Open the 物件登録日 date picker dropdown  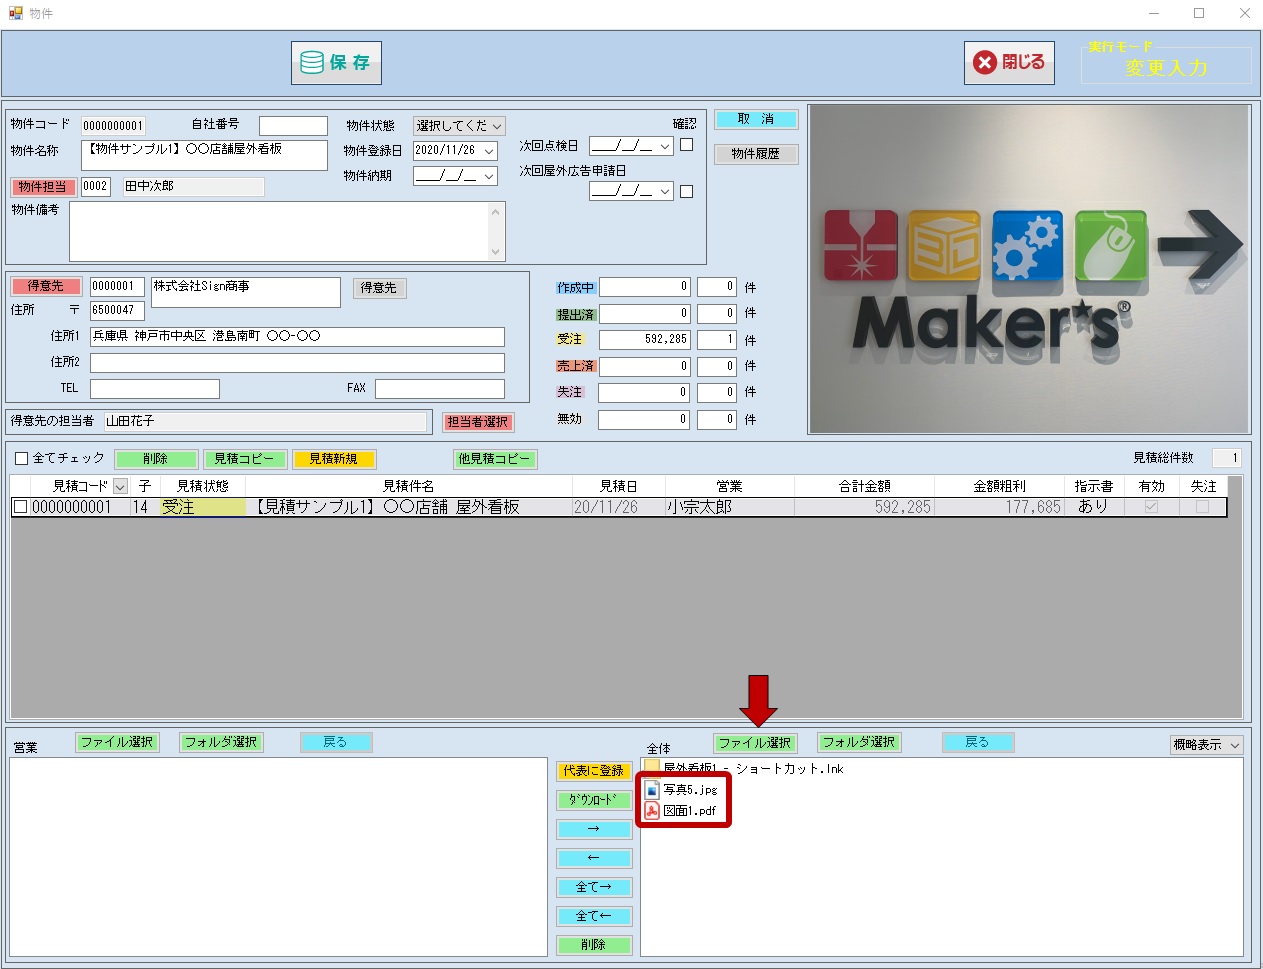pyautogui.click(x=489, y=151)
